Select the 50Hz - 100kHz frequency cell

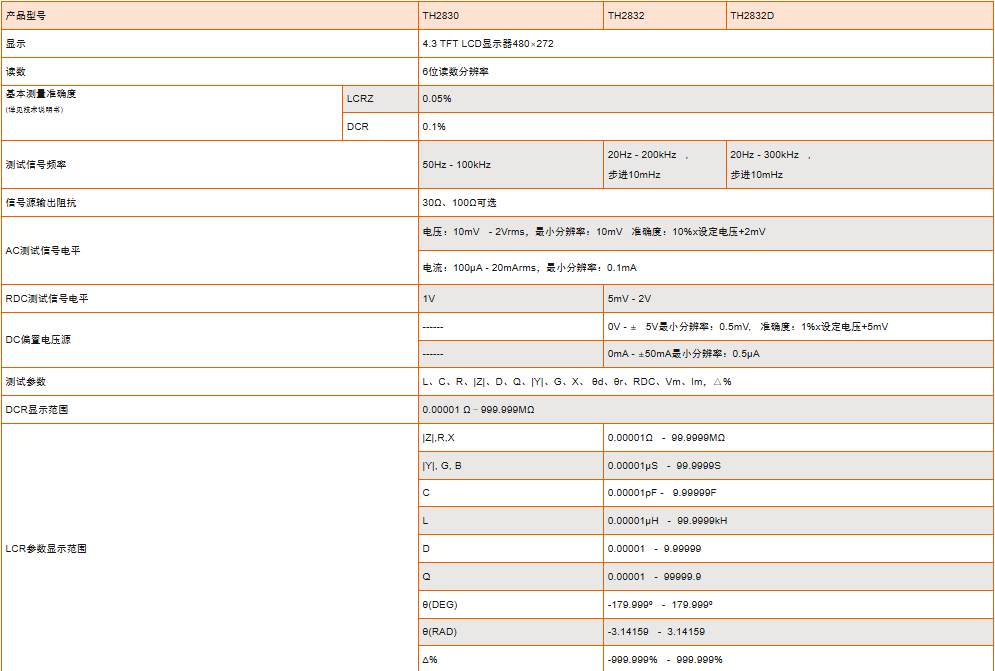(x=511, y=164)
